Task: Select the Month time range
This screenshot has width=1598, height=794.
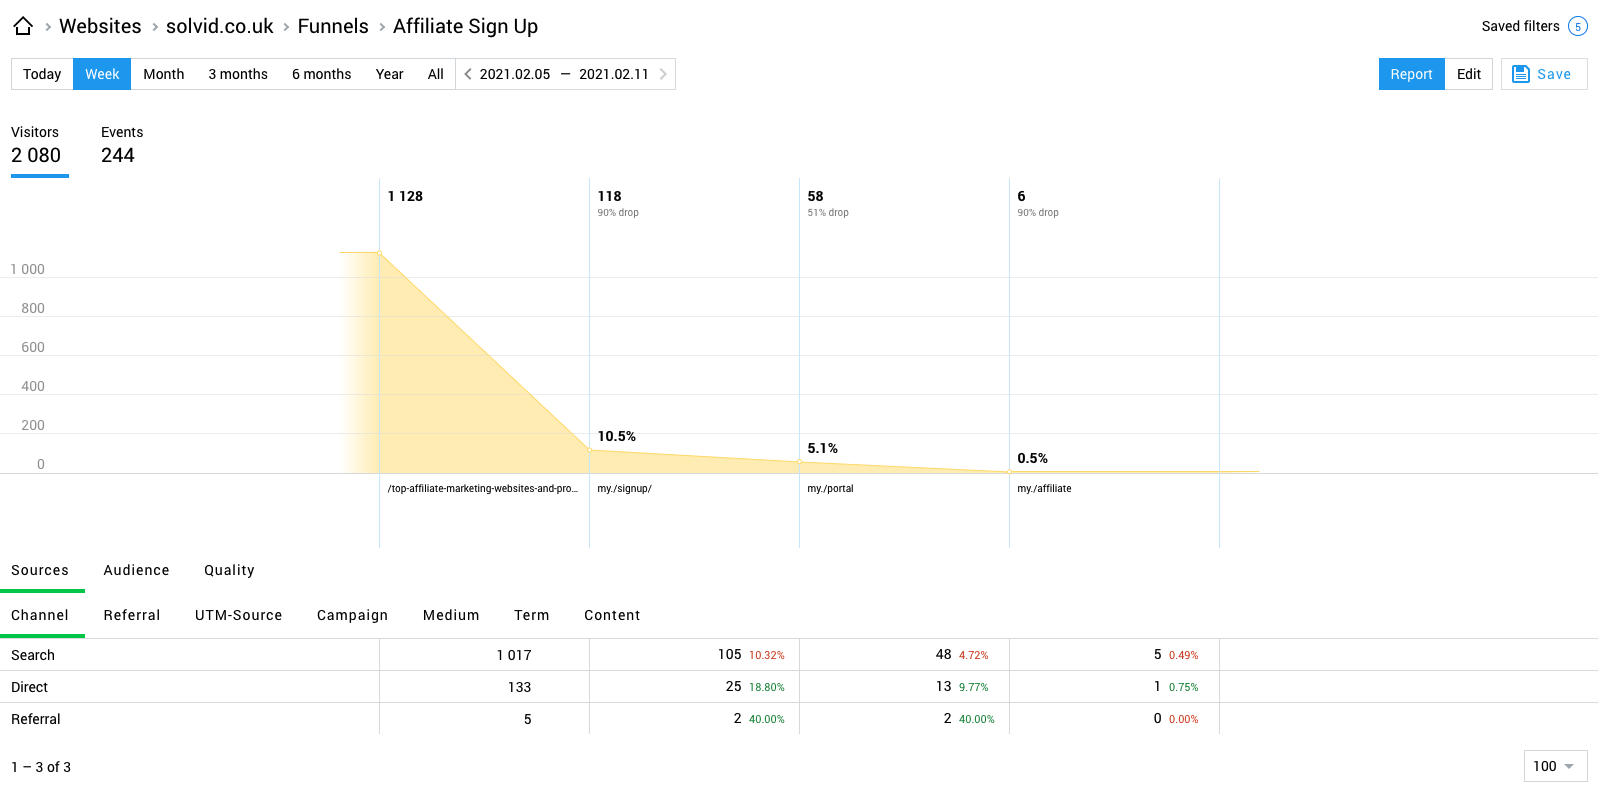Action: pos(164,74)
